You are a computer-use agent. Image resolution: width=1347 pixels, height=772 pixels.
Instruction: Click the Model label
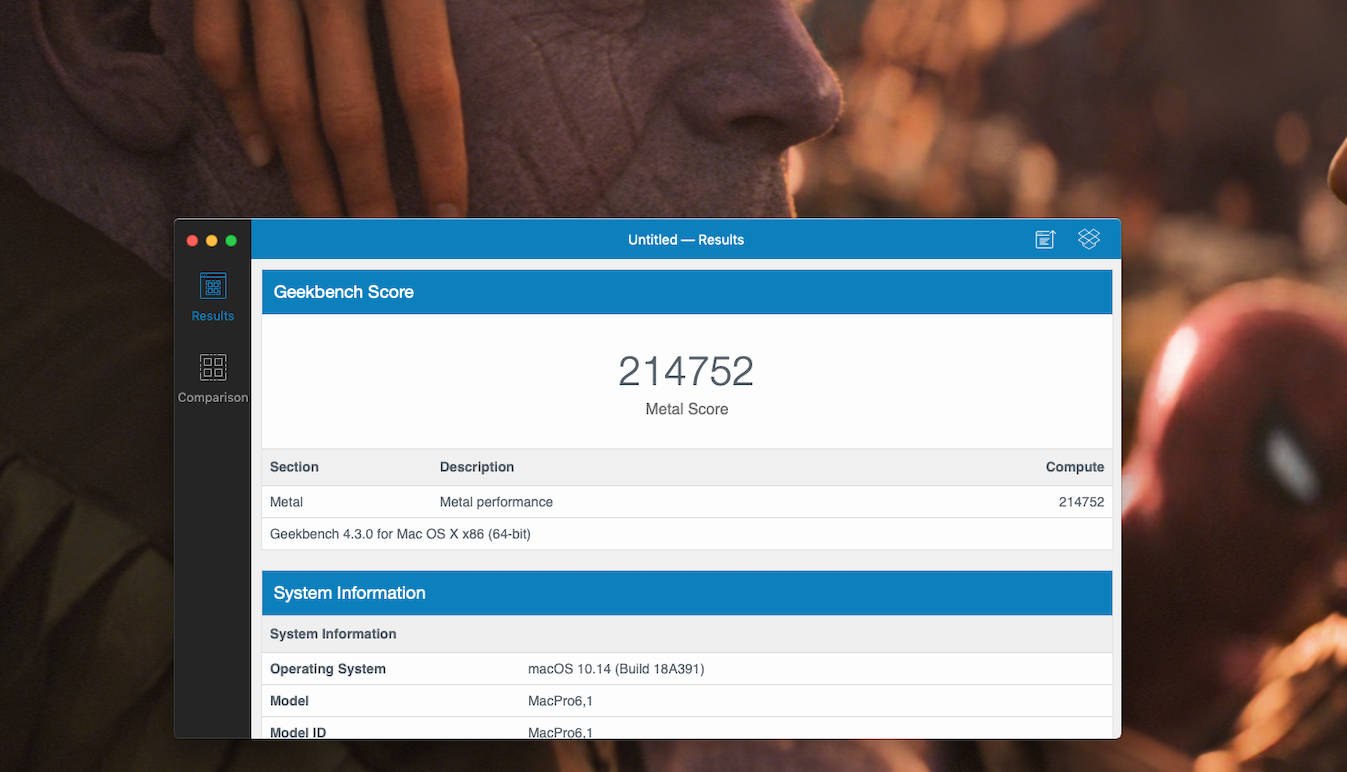click(x=289, y=701)
